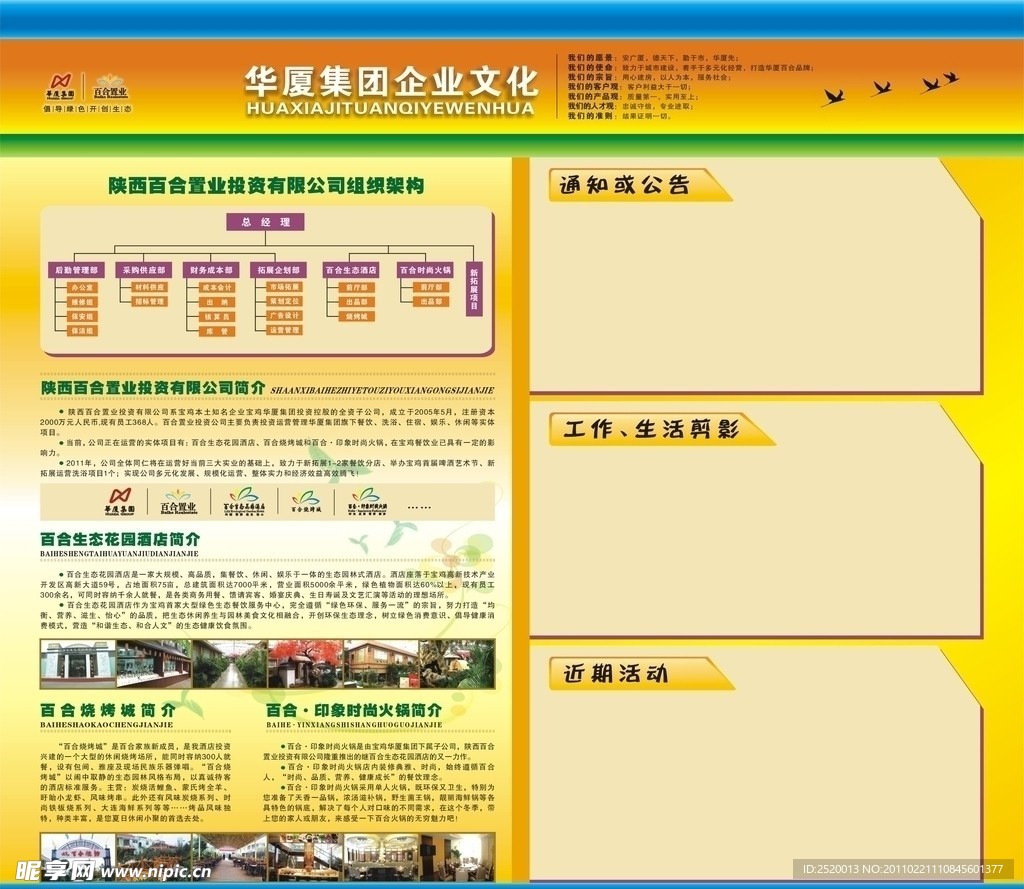Click the 百合生态花园酒店简介 heading
This screenshot has height=889, width=1024.
point(120,540)
